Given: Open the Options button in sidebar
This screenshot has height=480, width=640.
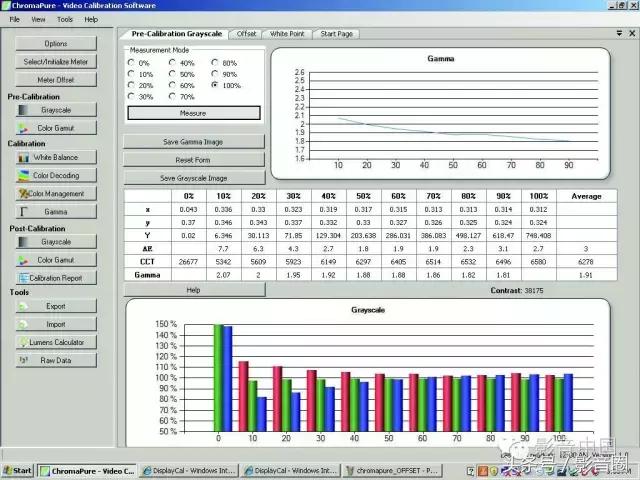Looking at the screenshot, I should point(56,43).
